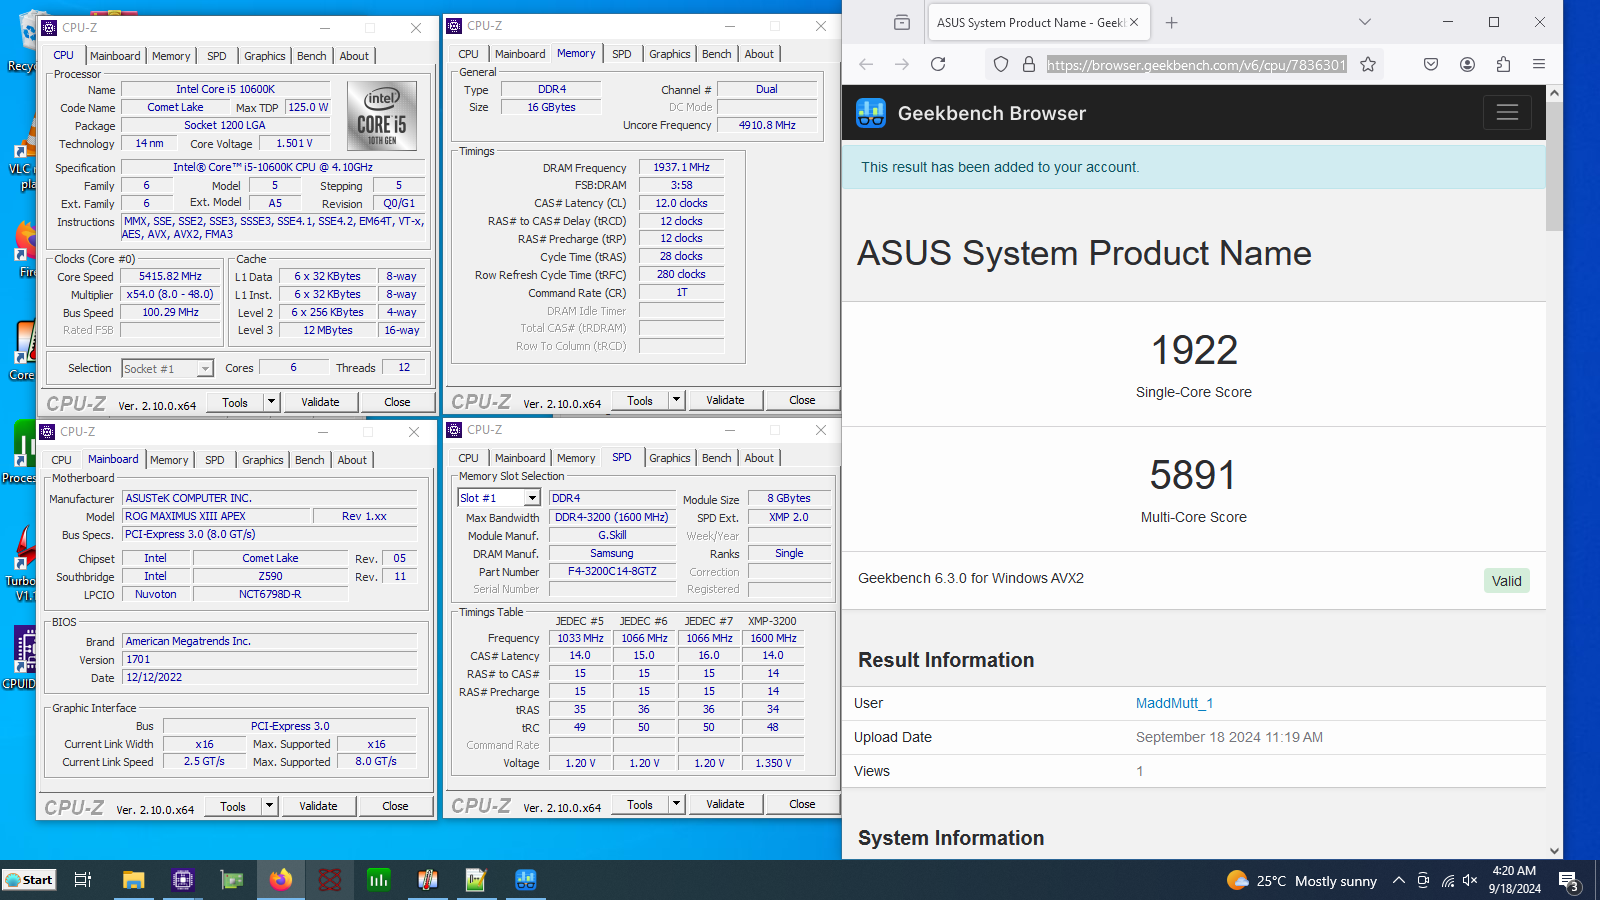Open the Firefox account icon
The image size is (1600, 900).
[1467, 64]
